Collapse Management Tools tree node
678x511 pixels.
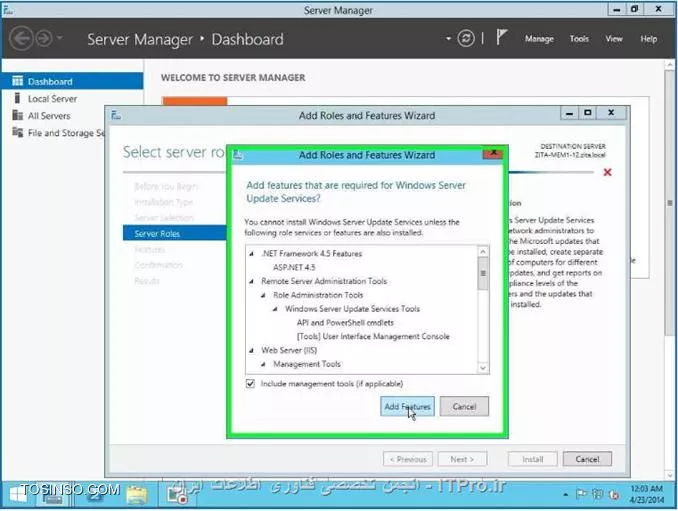click(263, 364)
